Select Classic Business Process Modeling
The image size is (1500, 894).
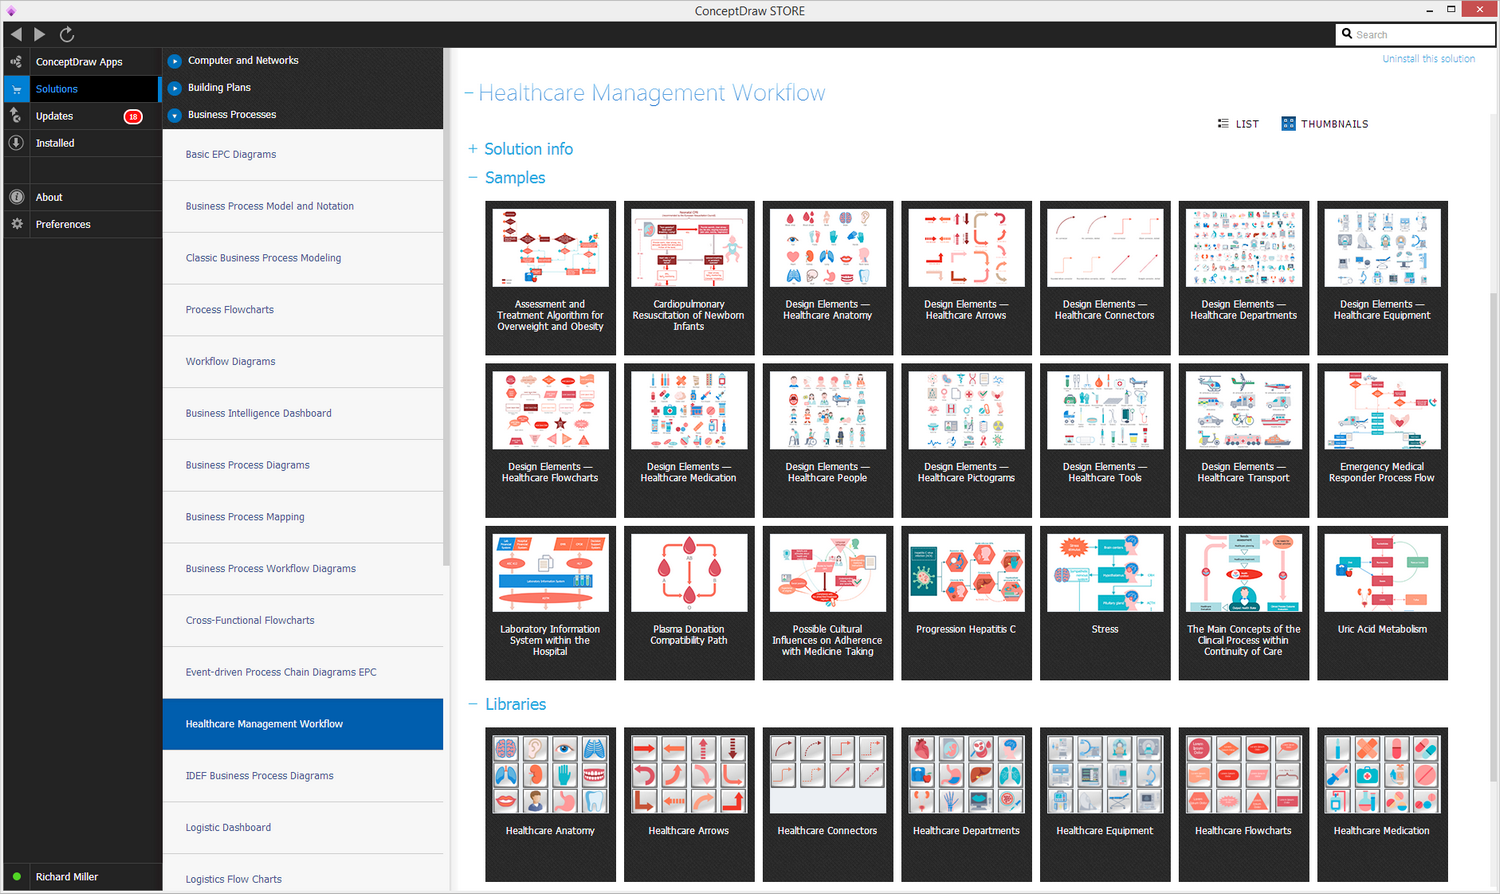pos(303,258)
